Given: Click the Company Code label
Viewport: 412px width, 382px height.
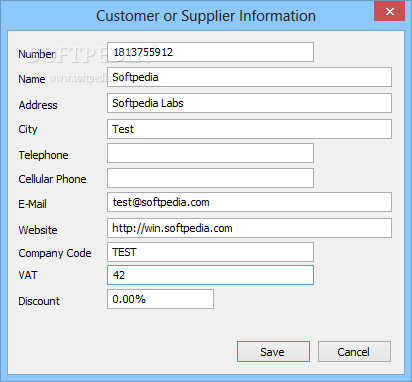Looking at the screenshot, I should tap(55, 253).
